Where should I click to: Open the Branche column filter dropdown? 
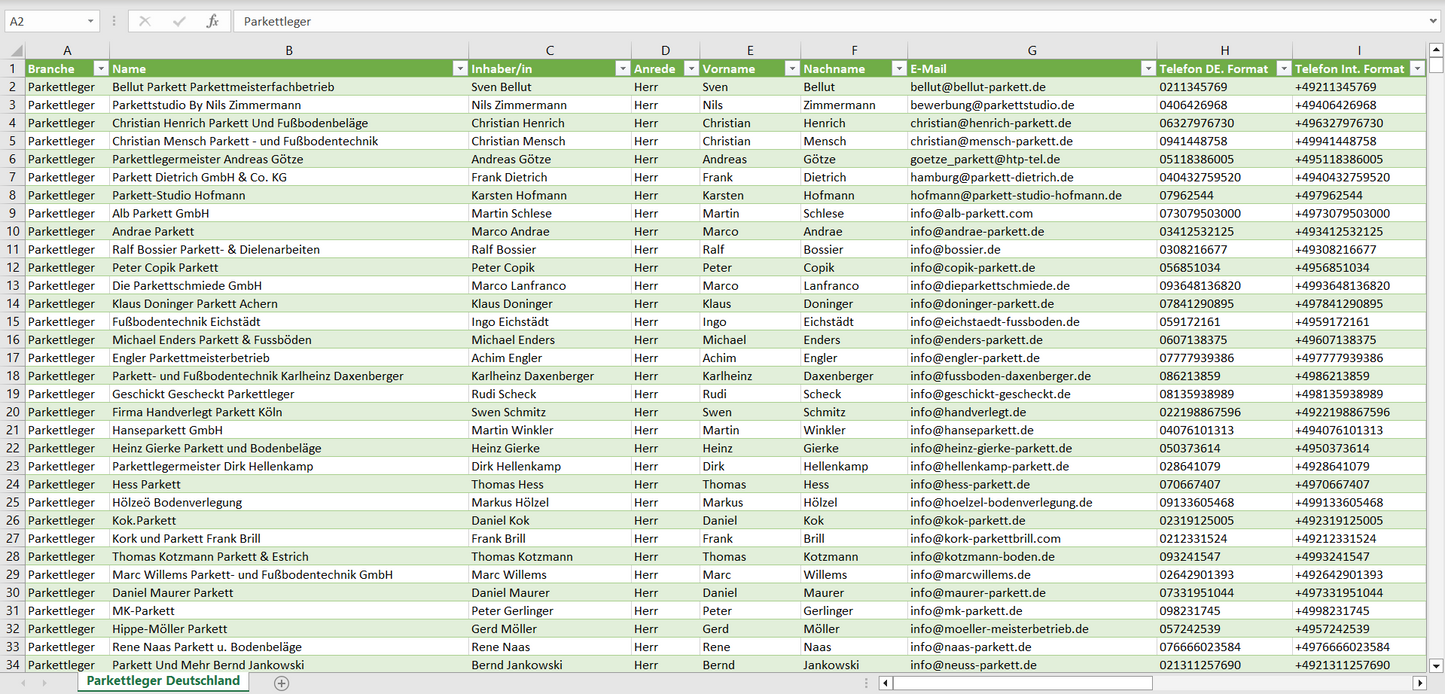coord(100,69)
